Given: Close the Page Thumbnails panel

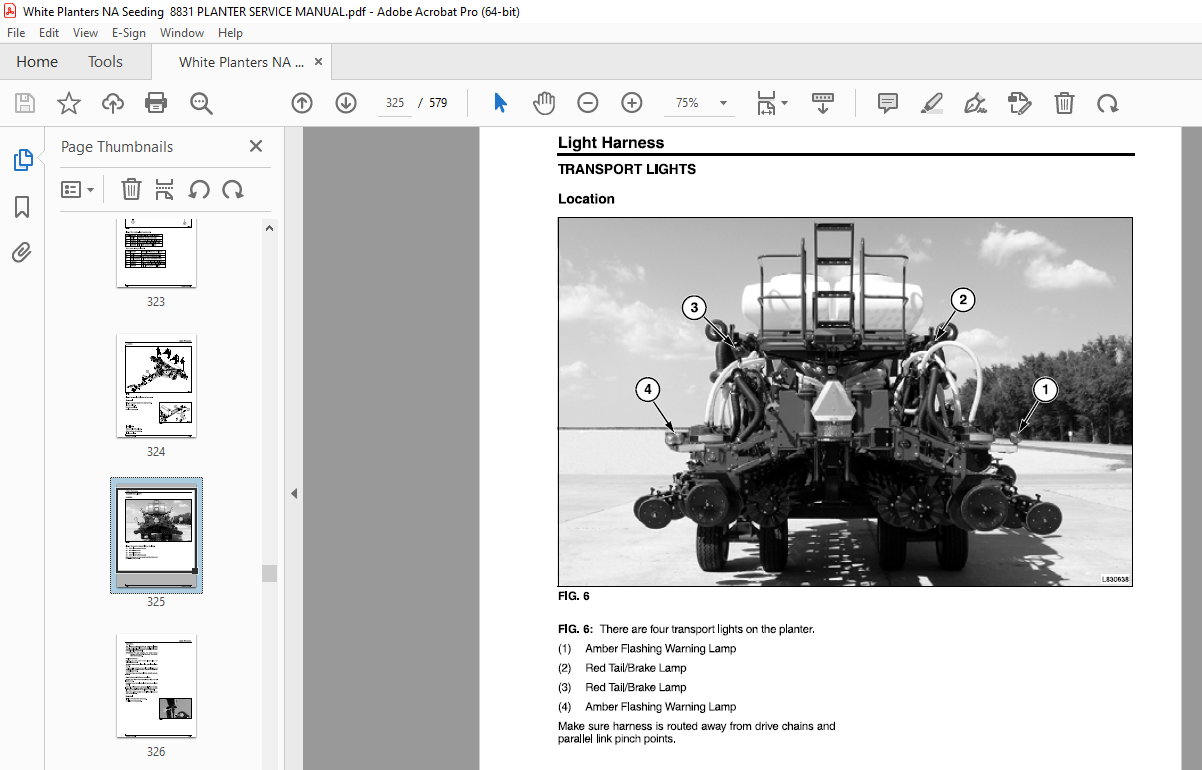Looking at the screenshot, I should [256, 146].
